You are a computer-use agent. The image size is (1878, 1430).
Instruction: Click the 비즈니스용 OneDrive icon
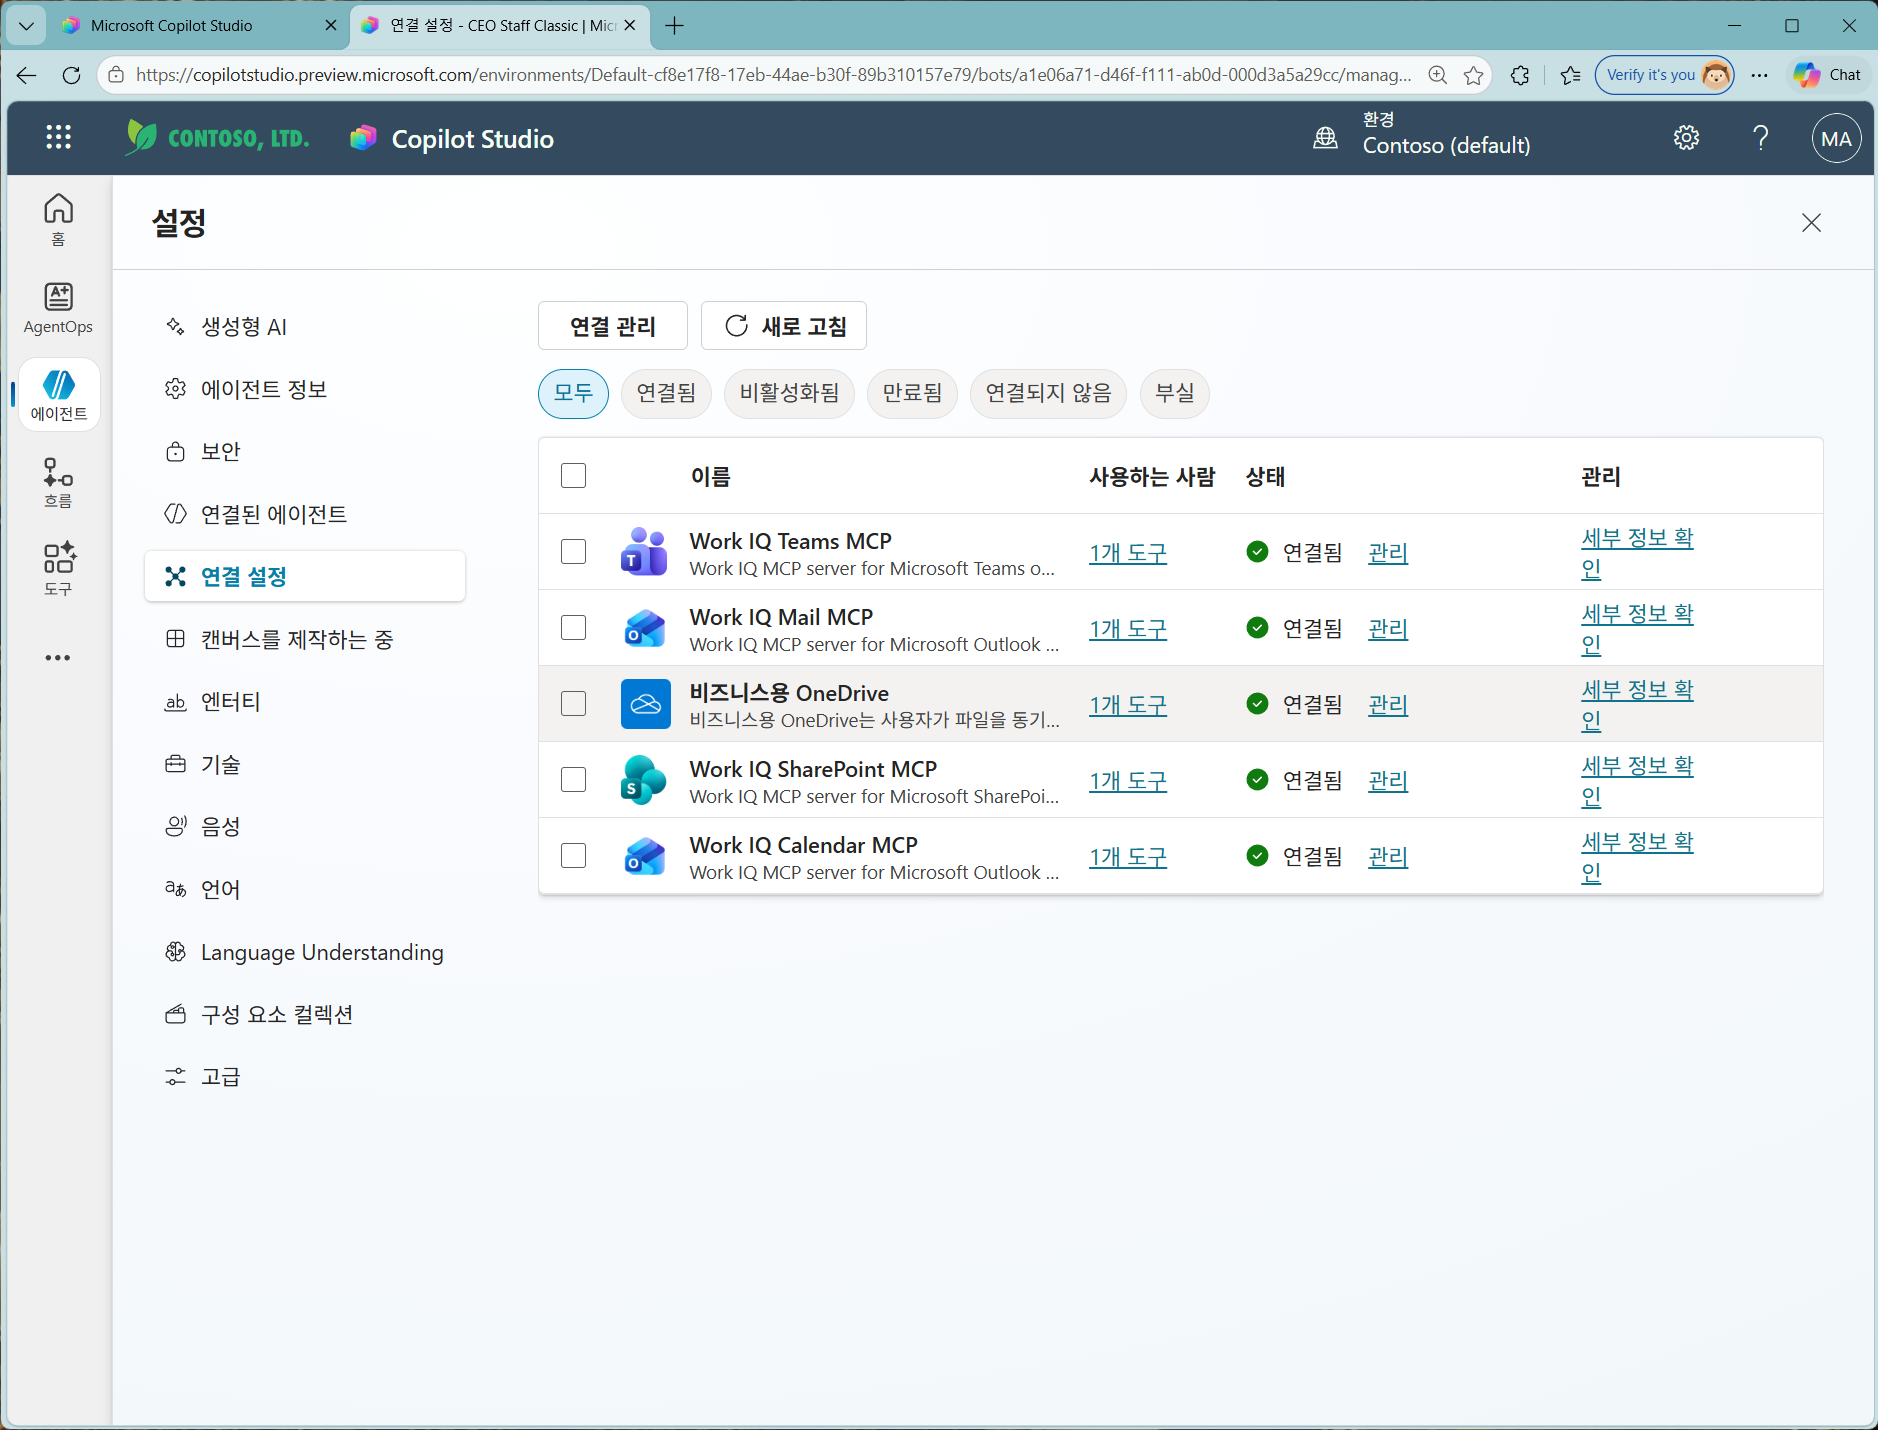[645, 704]
